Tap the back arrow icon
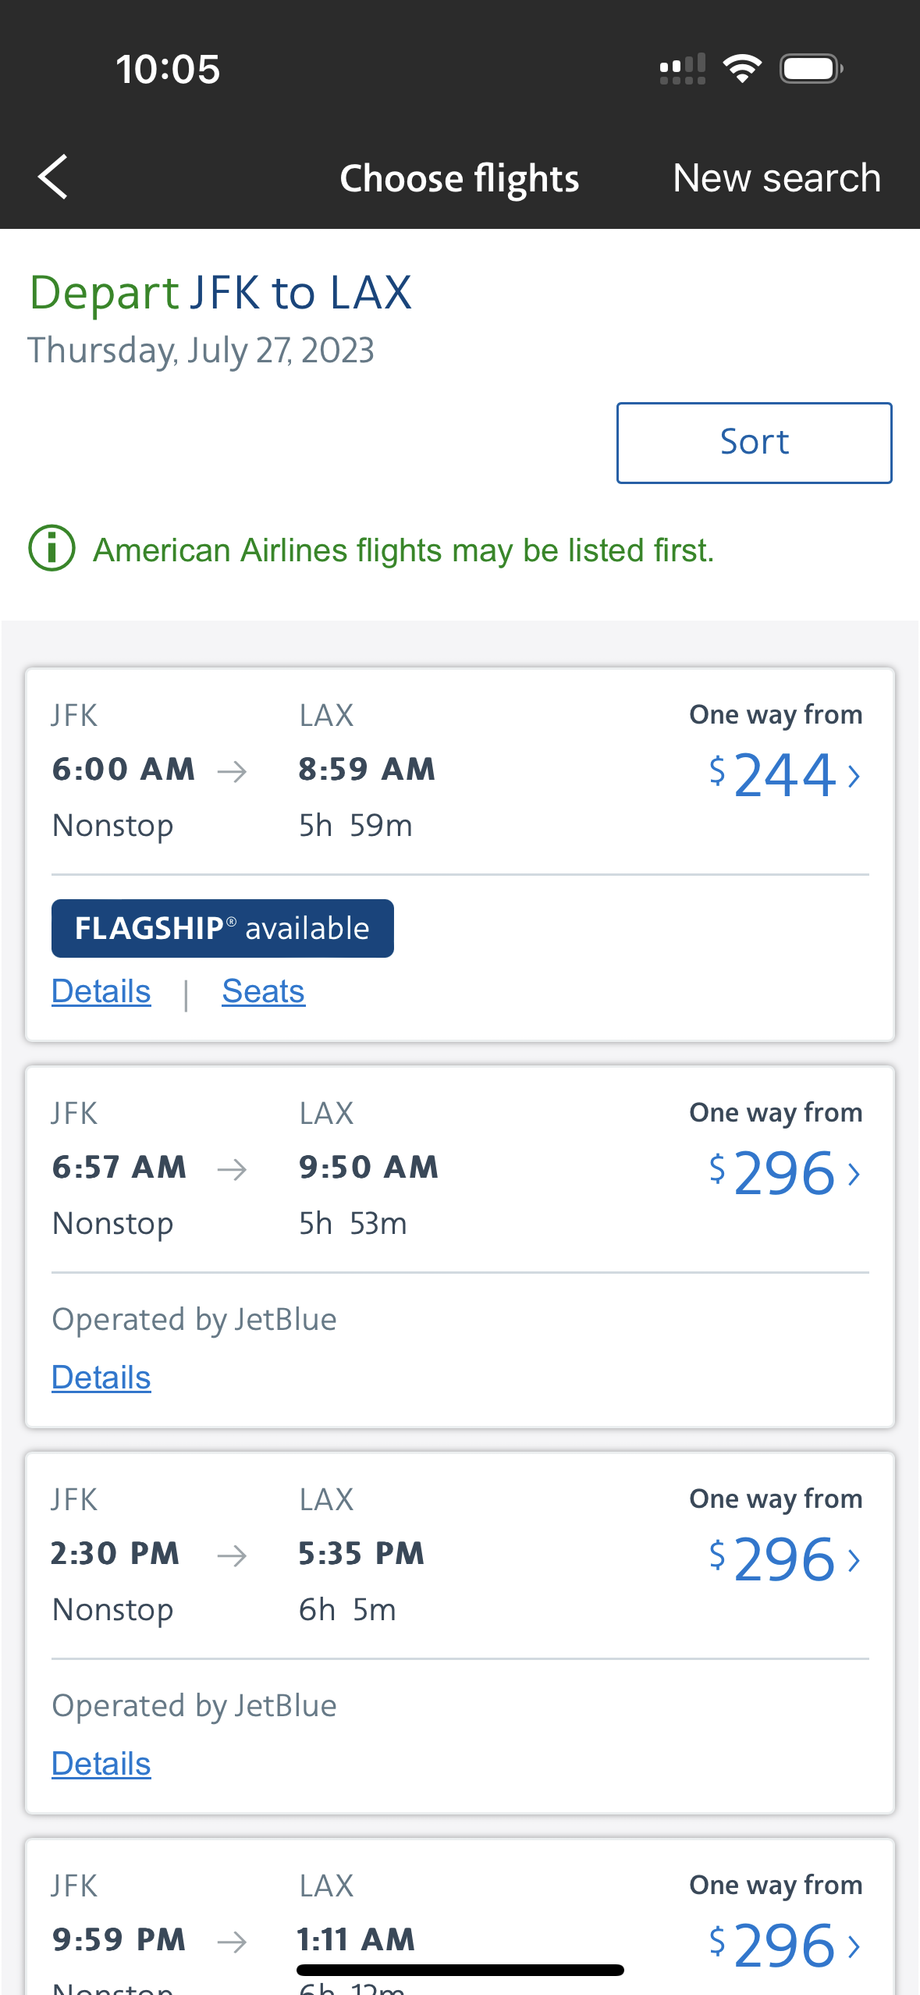920x1995 pixels. point(54,177)
